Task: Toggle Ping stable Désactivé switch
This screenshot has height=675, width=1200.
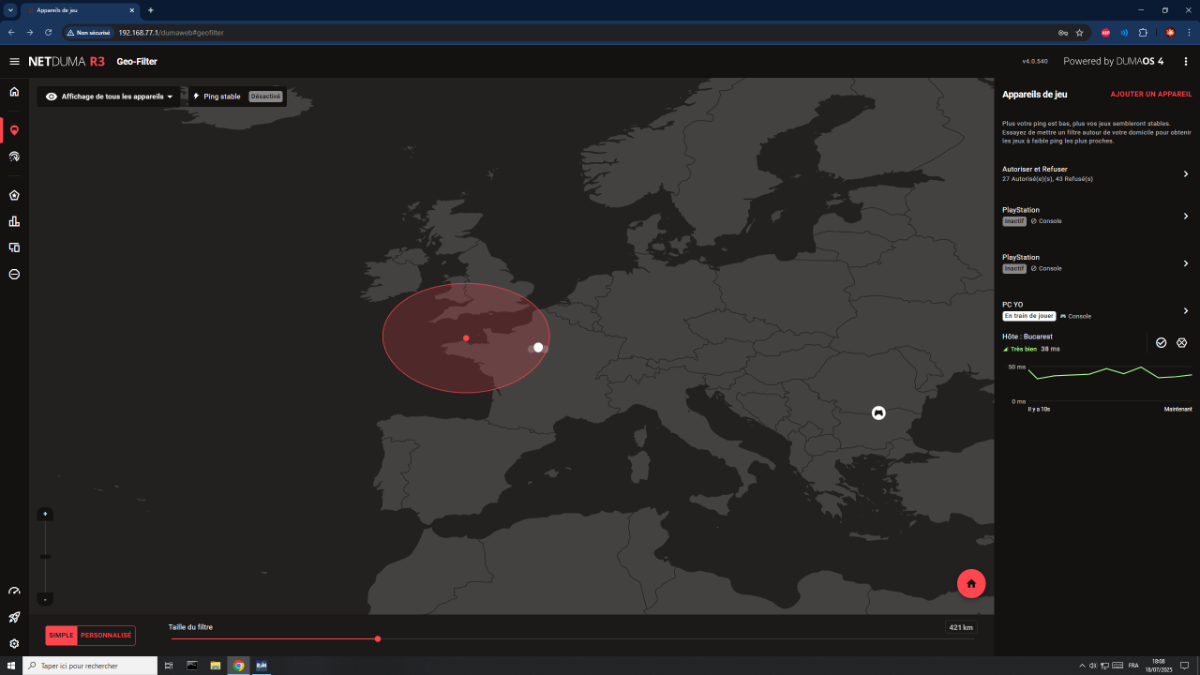Action: point(265,97)
